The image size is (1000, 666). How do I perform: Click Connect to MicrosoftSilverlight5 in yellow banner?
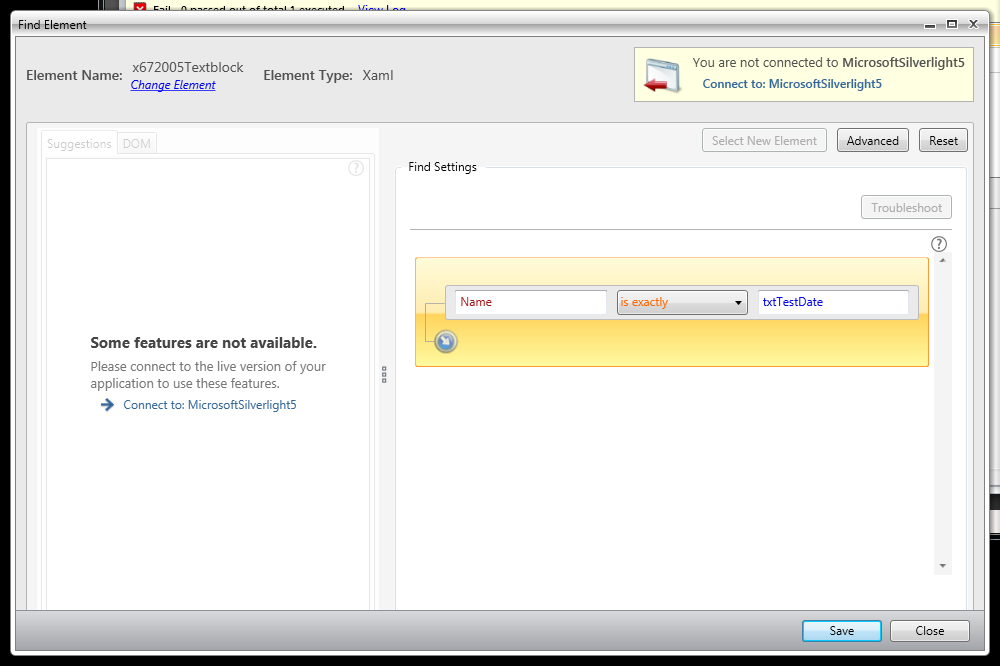pyautogui.click(x=792, y=84)
